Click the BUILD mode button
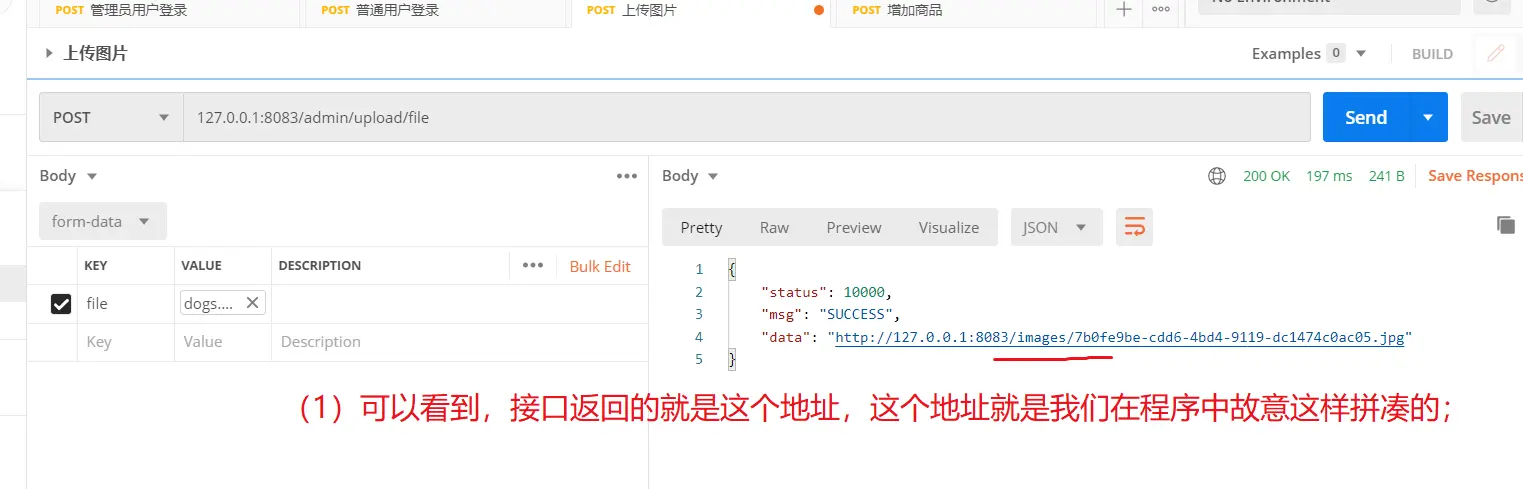Viewport: 1523px width, 489px height. [1432, 54]
